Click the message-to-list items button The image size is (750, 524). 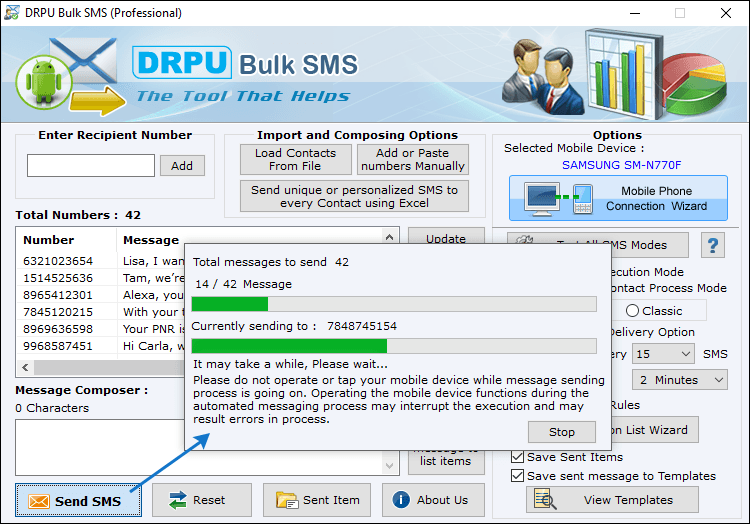click(x=446, y=461)
